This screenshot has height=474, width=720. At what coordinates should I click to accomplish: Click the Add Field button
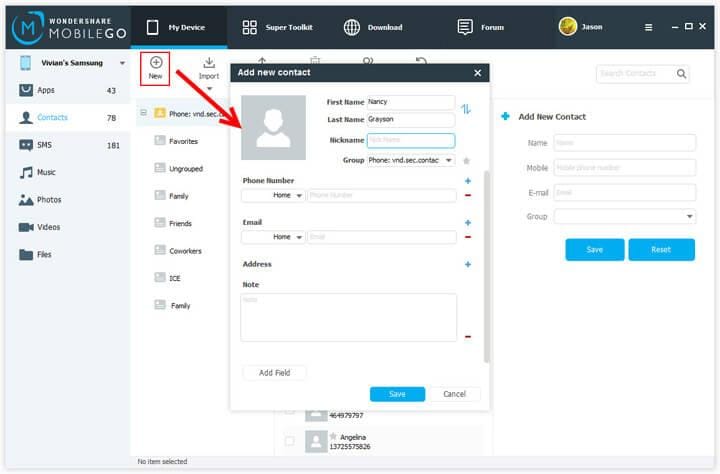[274, 373]
